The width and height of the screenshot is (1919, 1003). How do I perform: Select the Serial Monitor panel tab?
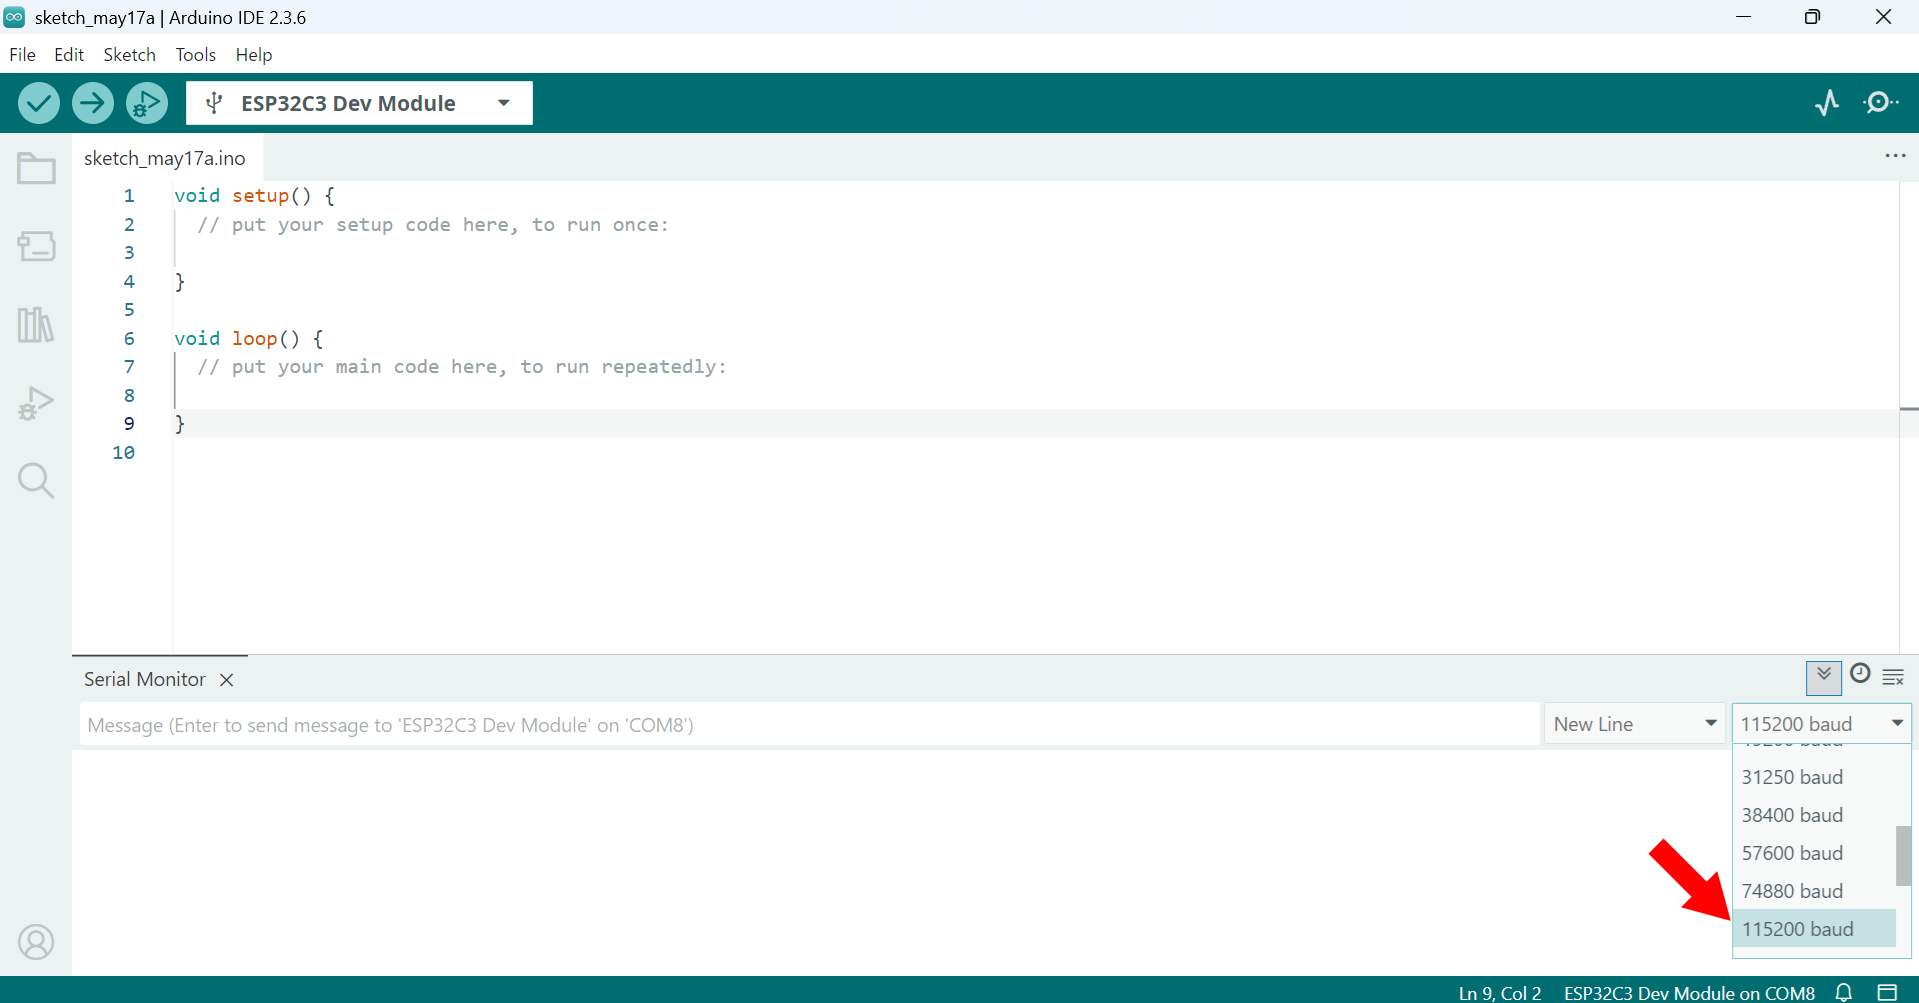click(x=145, y=680)
